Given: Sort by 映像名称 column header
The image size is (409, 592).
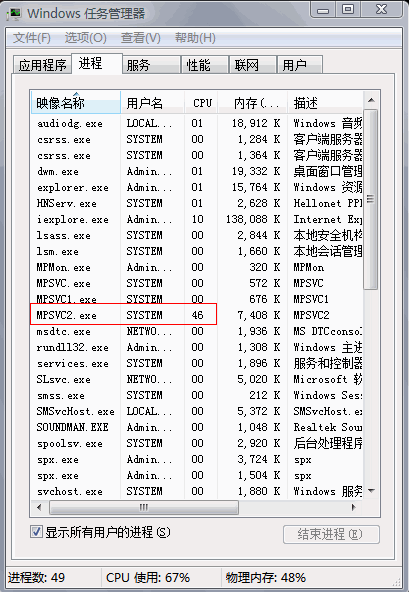Looking at the screenshot, I should click(x=76, y=103).
